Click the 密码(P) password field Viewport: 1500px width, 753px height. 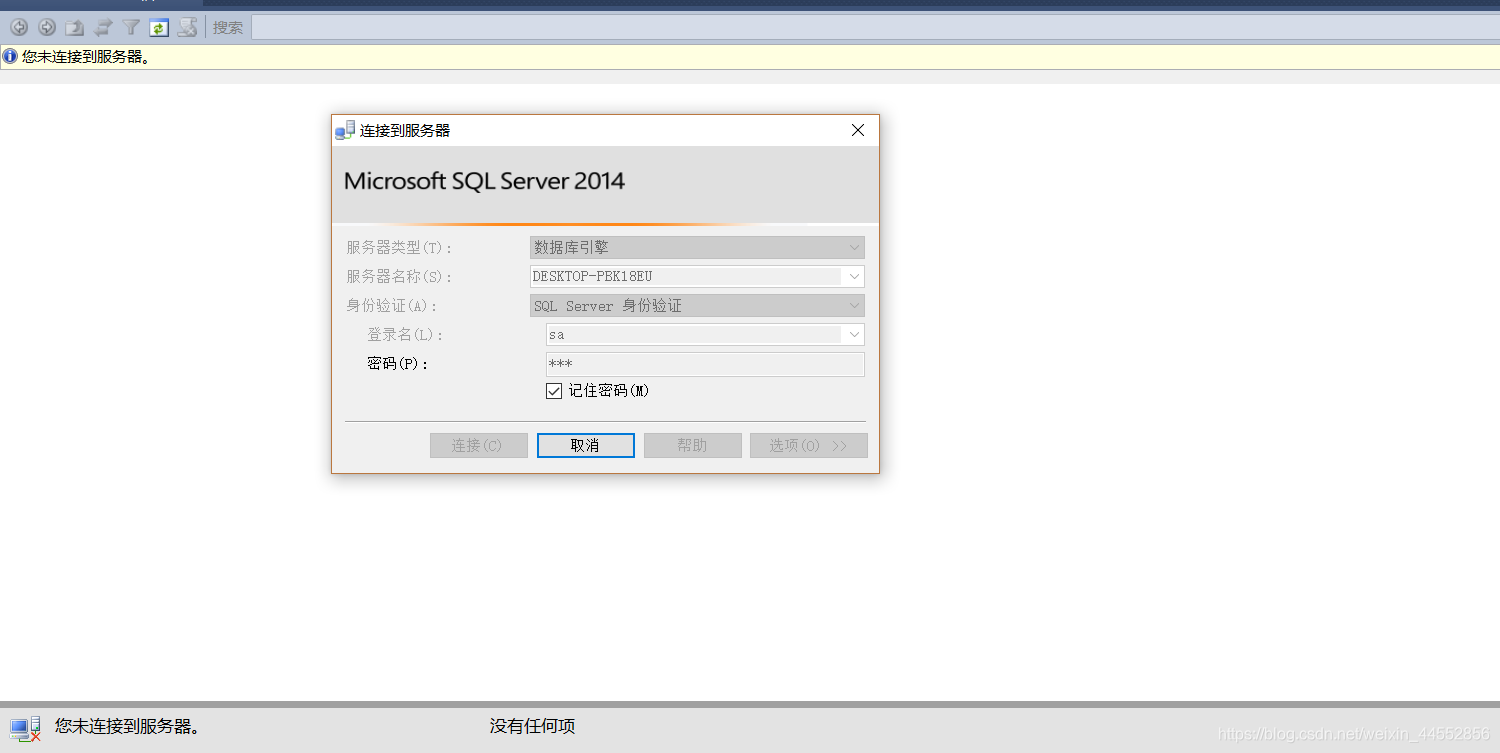coord(705,364)
